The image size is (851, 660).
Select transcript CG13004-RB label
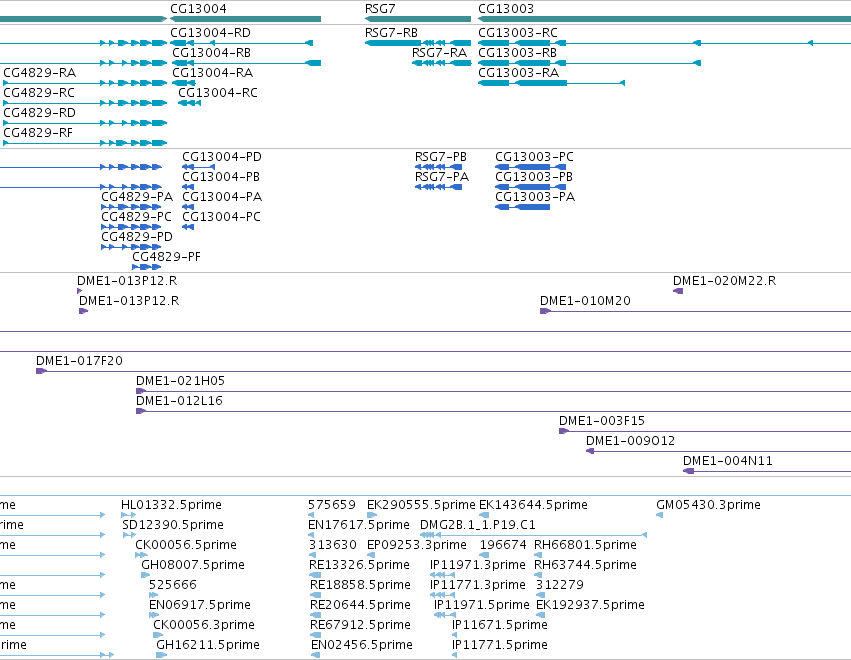click(212, 53)
